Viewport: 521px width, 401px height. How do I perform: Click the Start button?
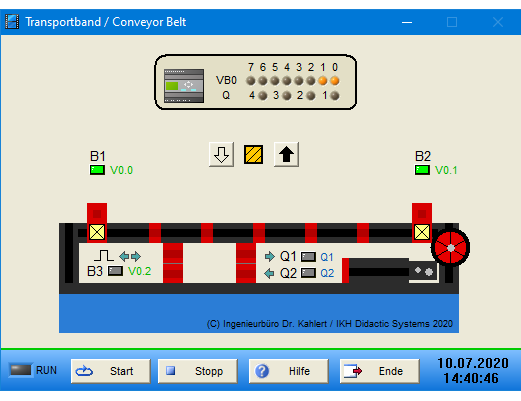coord(111,371)
